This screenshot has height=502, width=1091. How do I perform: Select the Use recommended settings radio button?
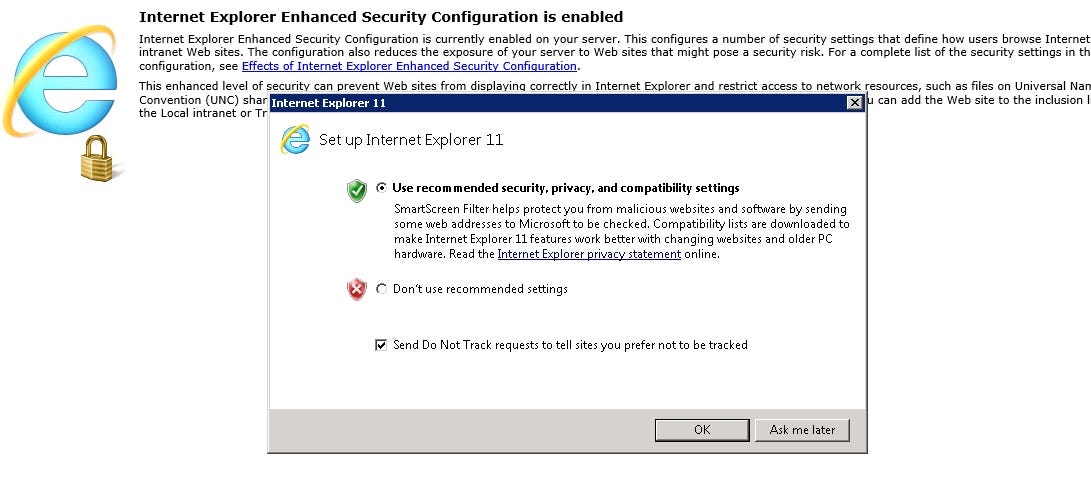coord(381,188)
